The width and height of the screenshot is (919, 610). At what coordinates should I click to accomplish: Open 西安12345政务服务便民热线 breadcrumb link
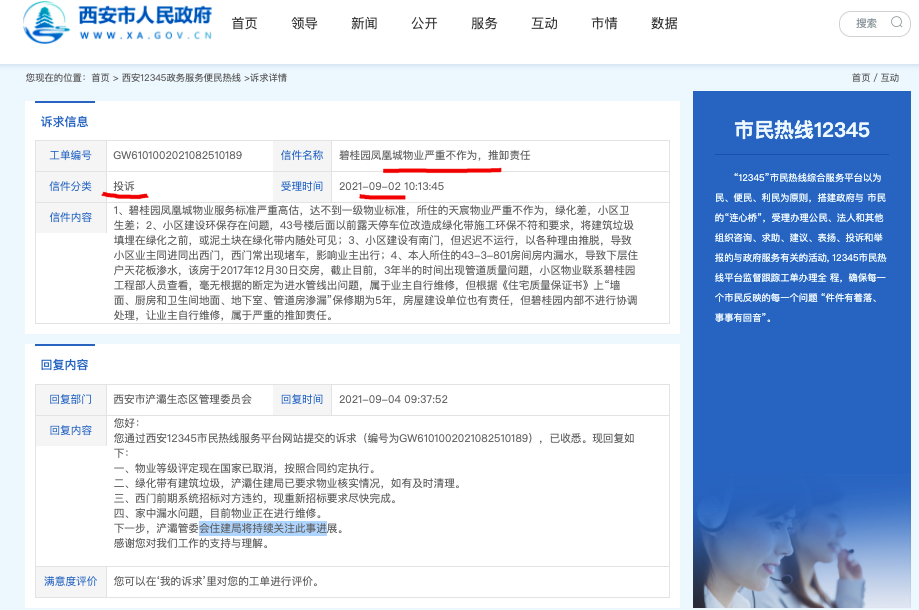click(181, 78)
